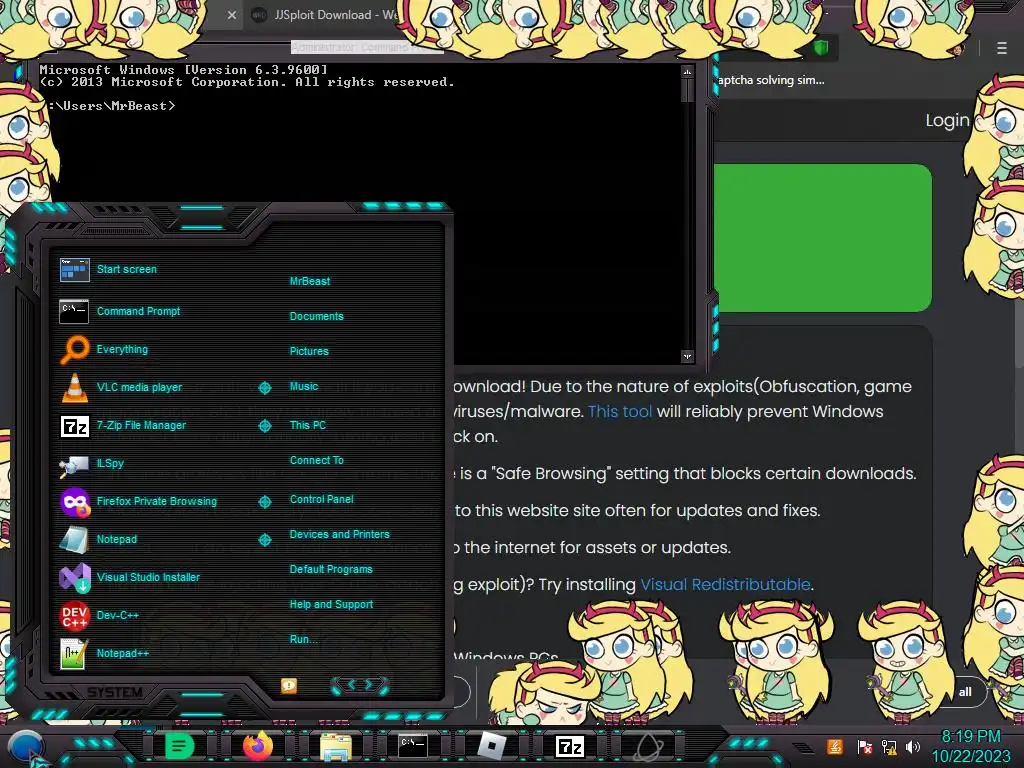Open MrBeast user folder

[310, 281]
